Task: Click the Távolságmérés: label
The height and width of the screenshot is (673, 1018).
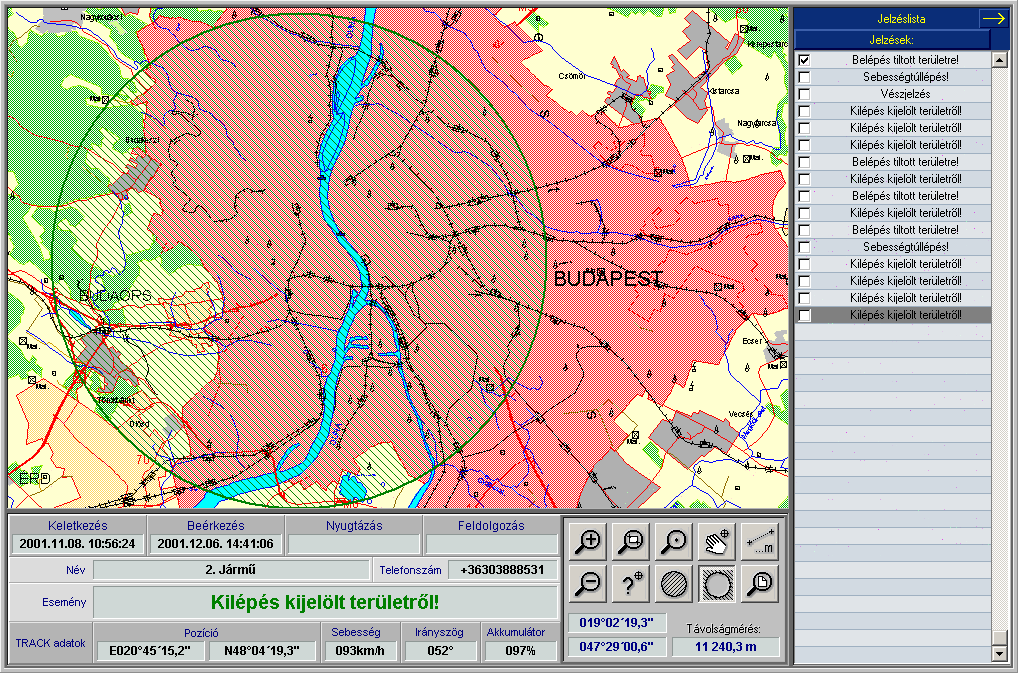Action: [x=724, y=629]
